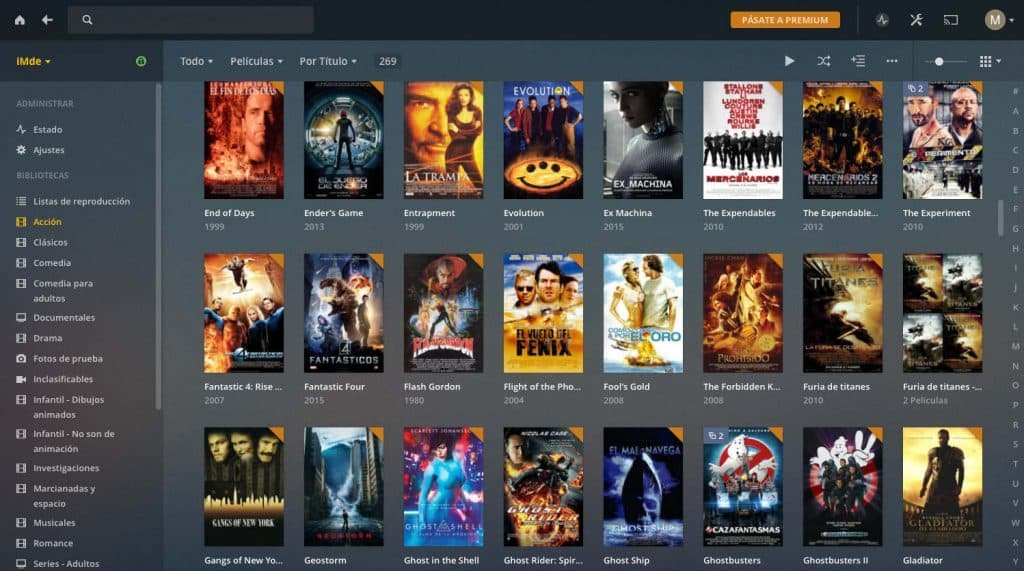The image size is (1024, 571).
Task: Expand the iMde server dropdown
Action: [33, 61]
